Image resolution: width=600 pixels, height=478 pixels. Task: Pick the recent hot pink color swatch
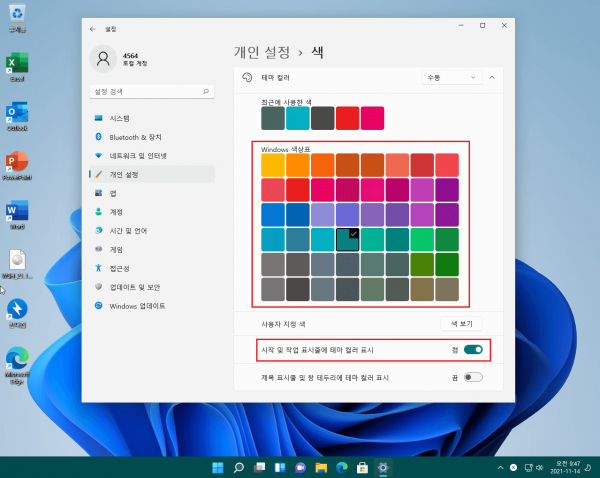pyautogui.click(x=372, y=118)
